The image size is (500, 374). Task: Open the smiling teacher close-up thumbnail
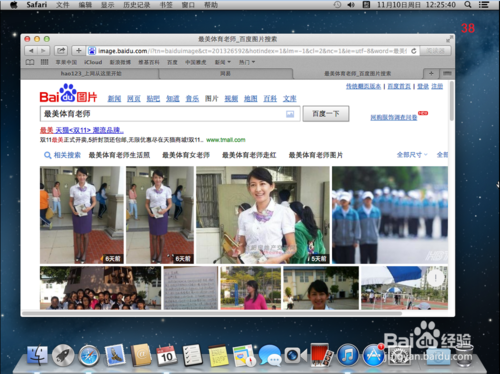tap(263, 215)
